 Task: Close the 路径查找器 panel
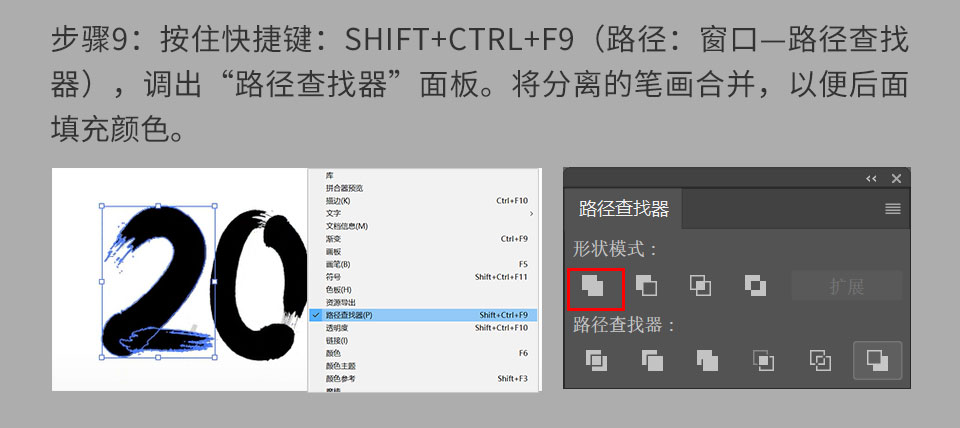click(896, 179)
